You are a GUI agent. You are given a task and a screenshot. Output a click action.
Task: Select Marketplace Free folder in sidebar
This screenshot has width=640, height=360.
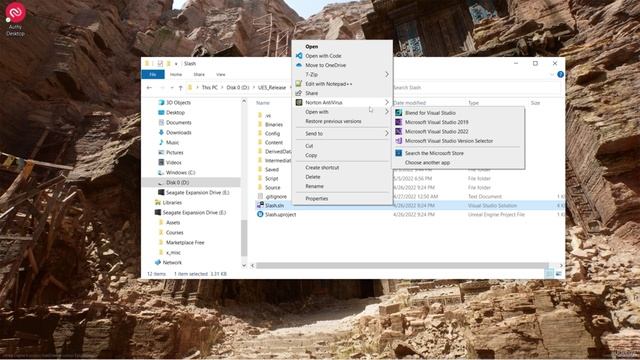pos(185,242)
